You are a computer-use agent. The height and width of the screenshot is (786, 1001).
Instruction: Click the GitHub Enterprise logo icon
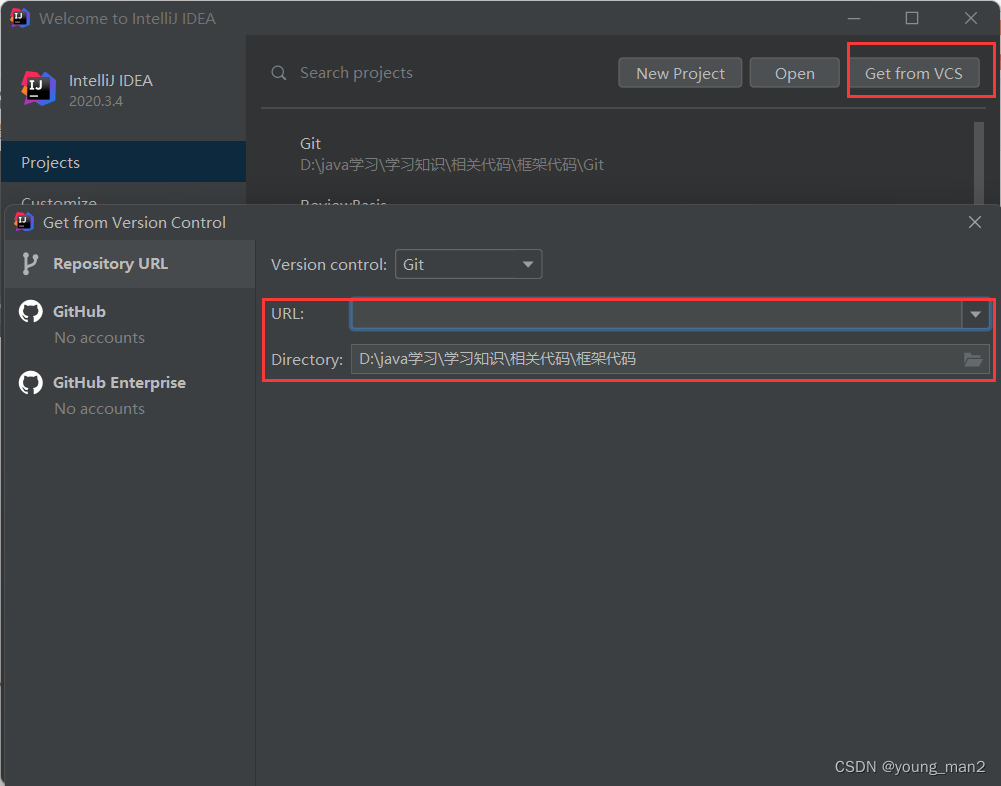click(31, 382)
